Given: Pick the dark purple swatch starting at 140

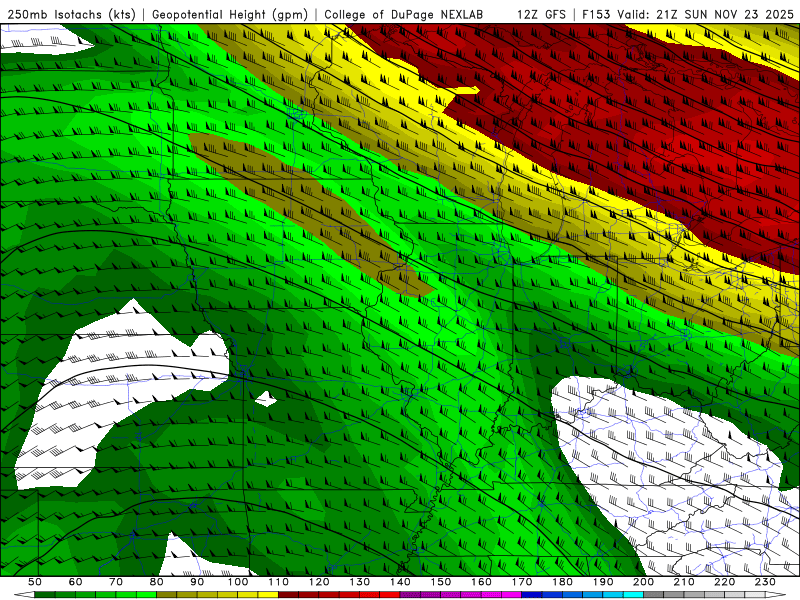Looking at the screenshot, I should (x=410, y=594).
